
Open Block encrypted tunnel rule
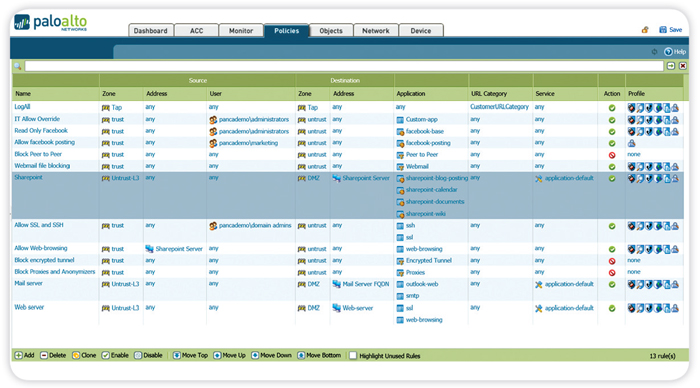(x=44, y=260)
